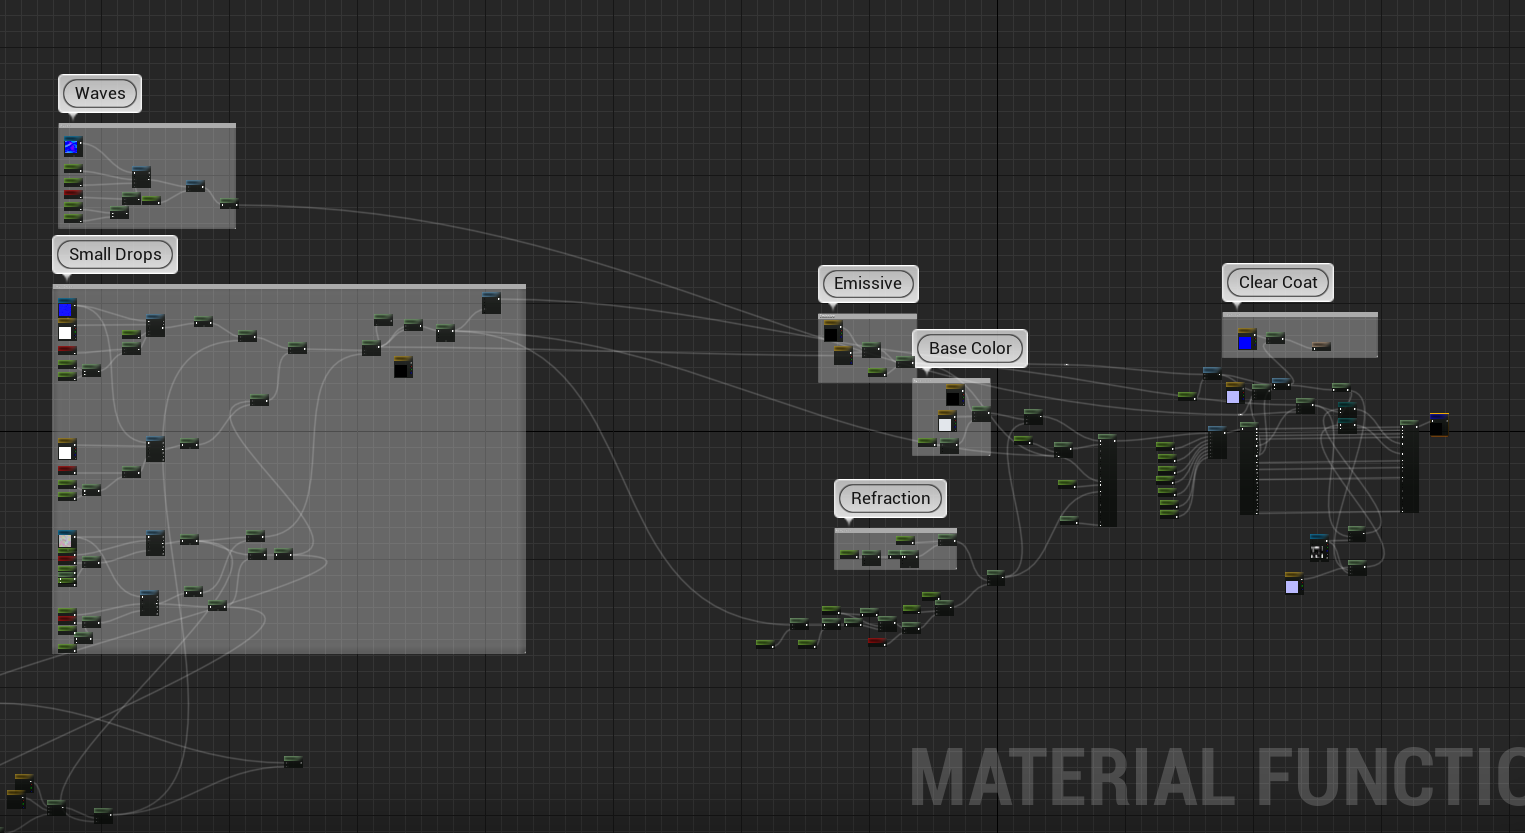Select the Clear Coat comment bubble
Viewport: 1525px width, 833px height.
pos(1278,283)
